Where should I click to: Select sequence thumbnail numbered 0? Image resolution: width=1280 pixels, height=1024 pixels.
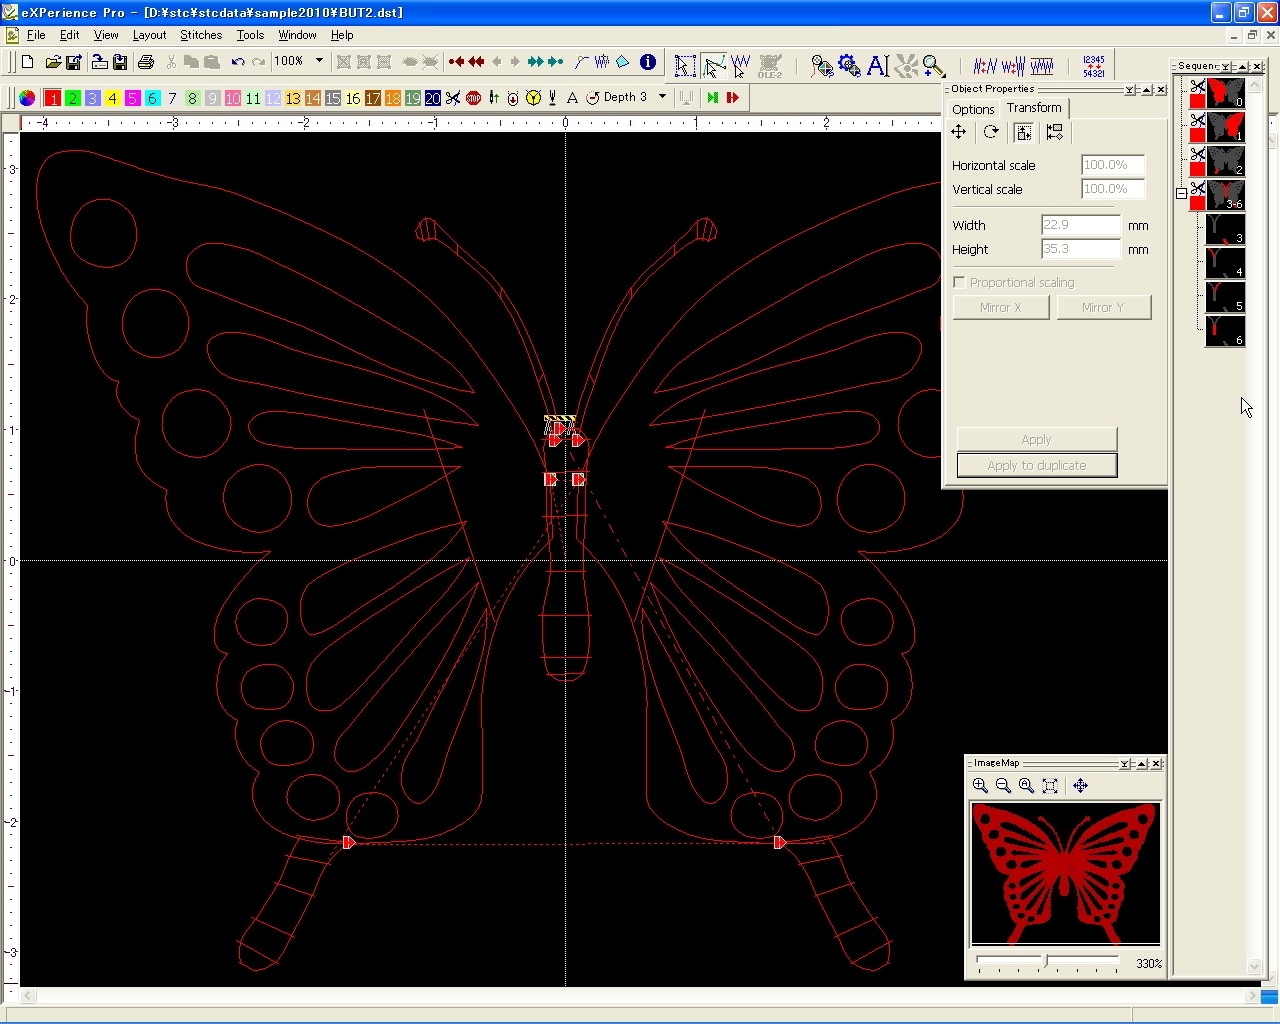(x=1225, y=93)
